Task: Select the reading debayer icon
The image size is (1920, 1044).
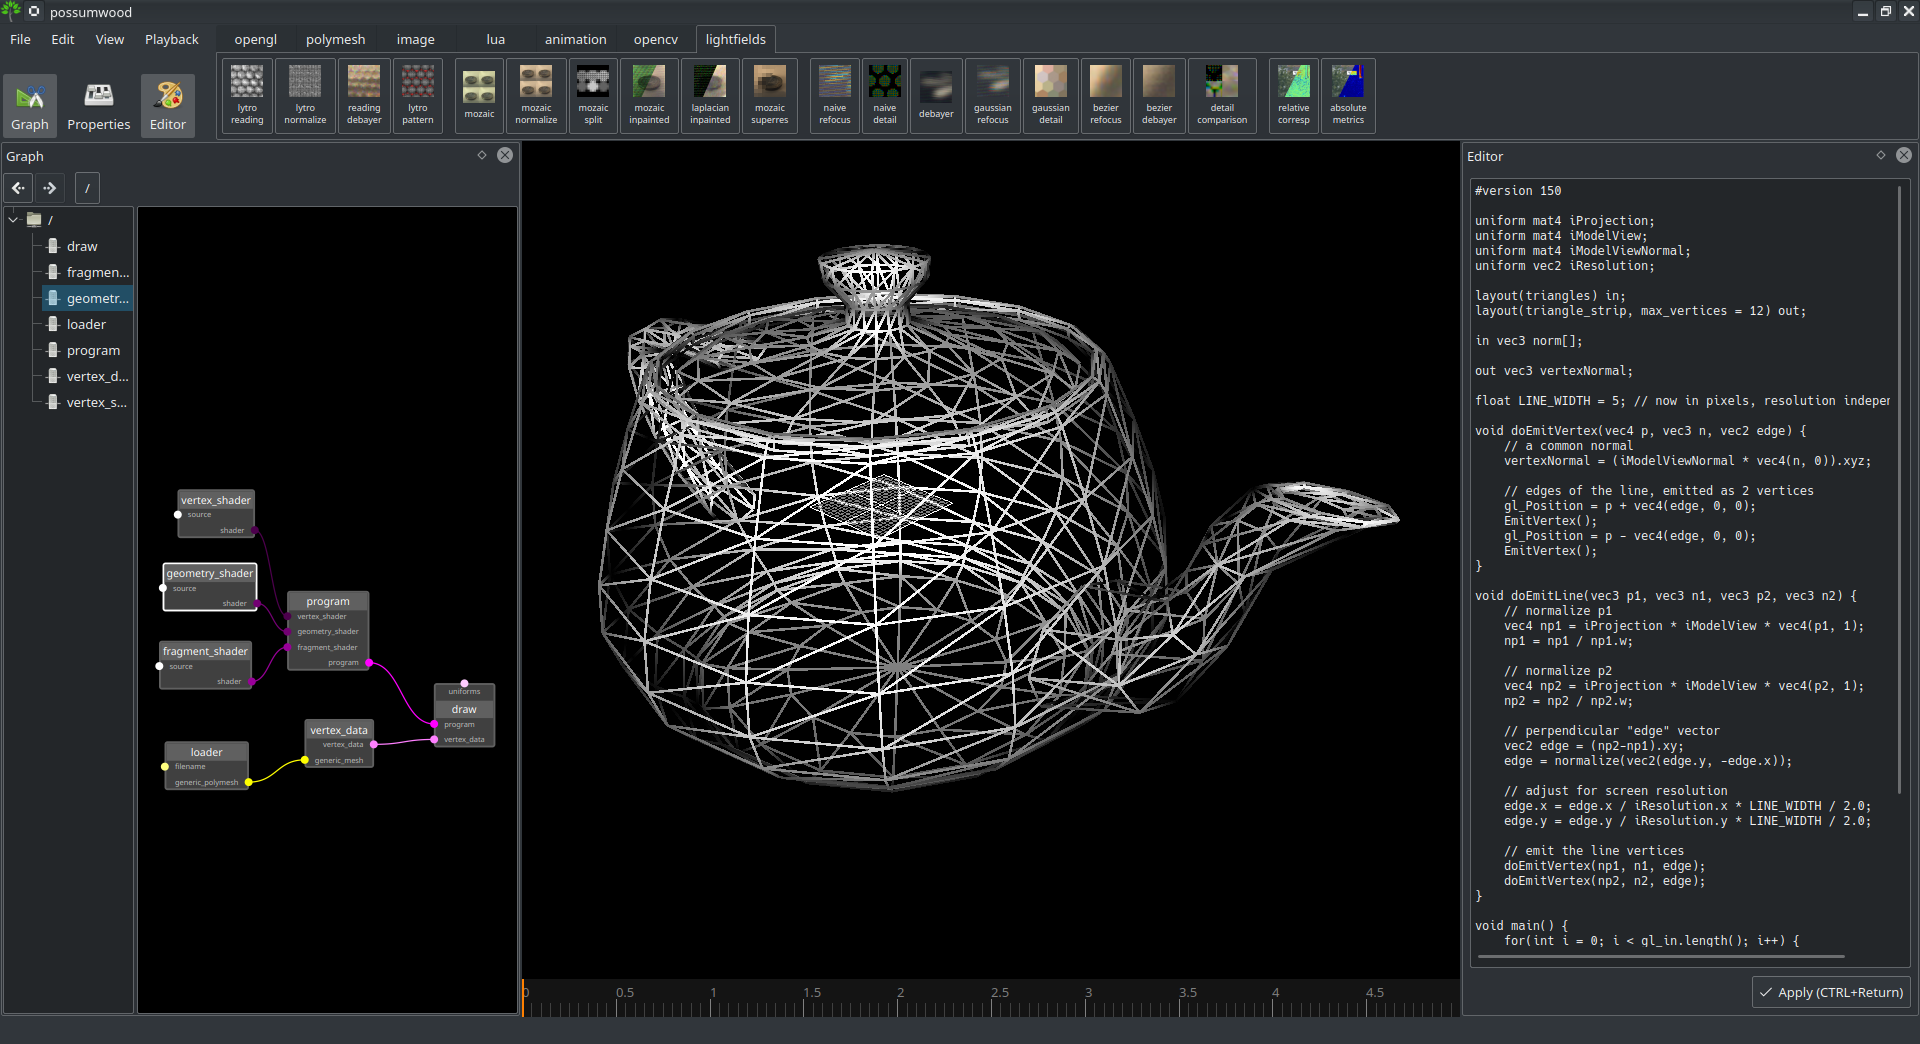Action: click(364, 95)
